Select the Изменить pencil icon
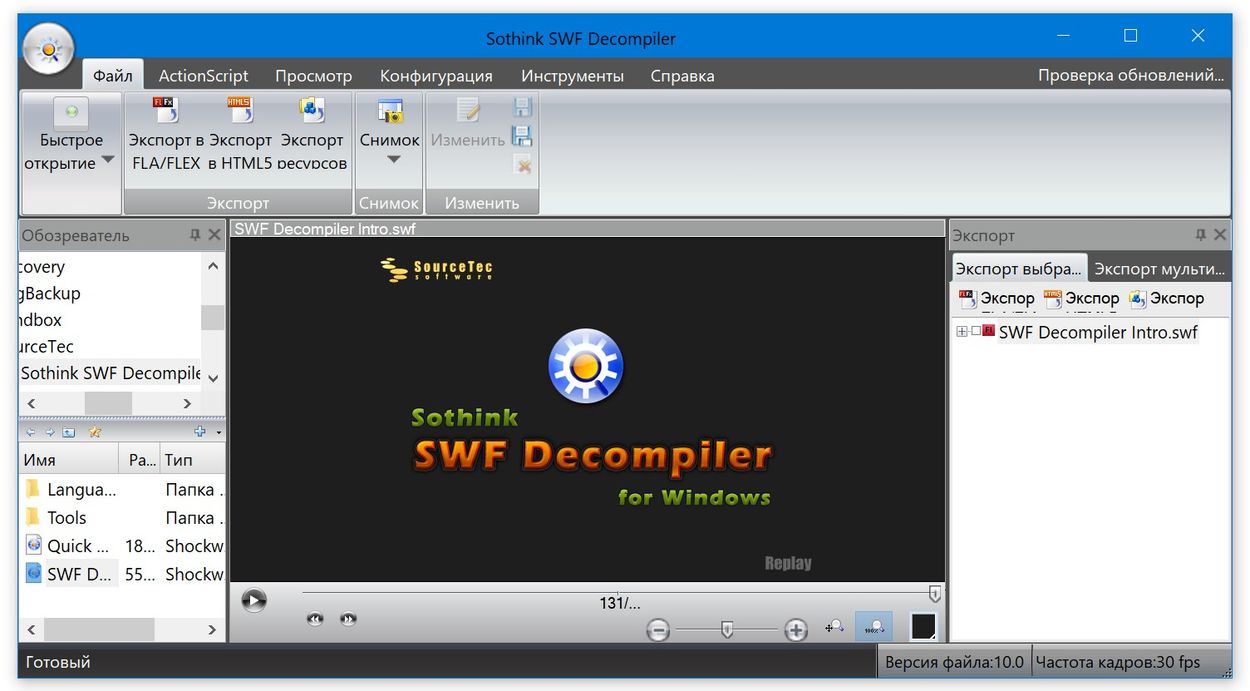Screen dimensions: 1250x691 [466, 111]
